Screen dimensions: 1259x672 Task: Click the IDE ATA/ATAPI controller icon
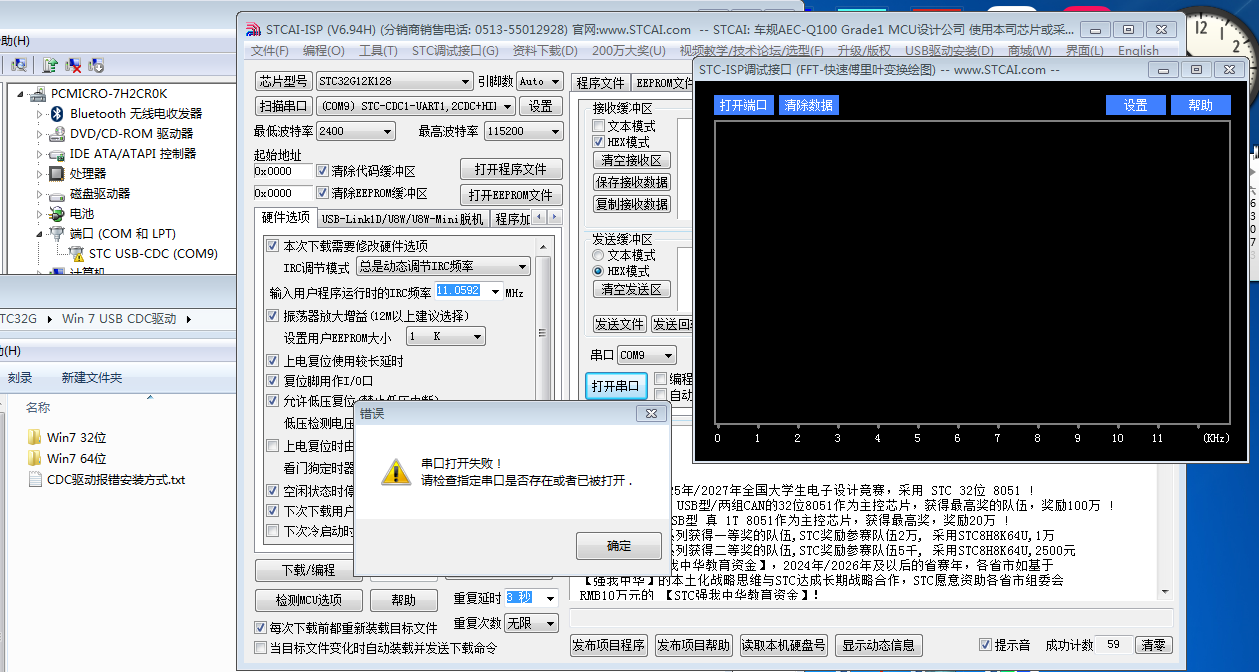(58, 154)
